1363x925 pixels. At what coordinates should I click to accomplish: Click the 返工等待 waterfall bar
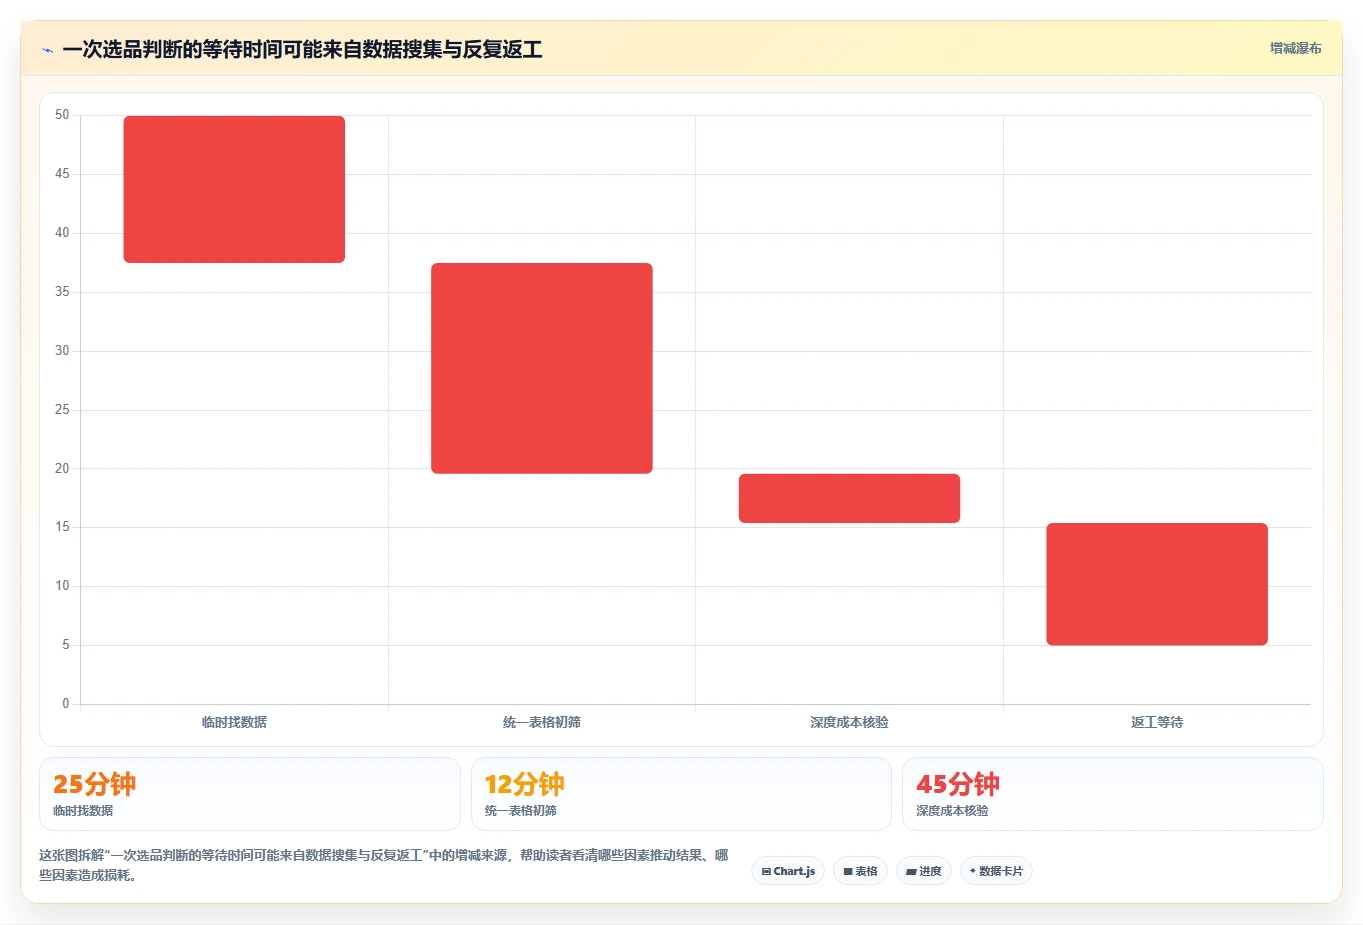coord(1157,584)
